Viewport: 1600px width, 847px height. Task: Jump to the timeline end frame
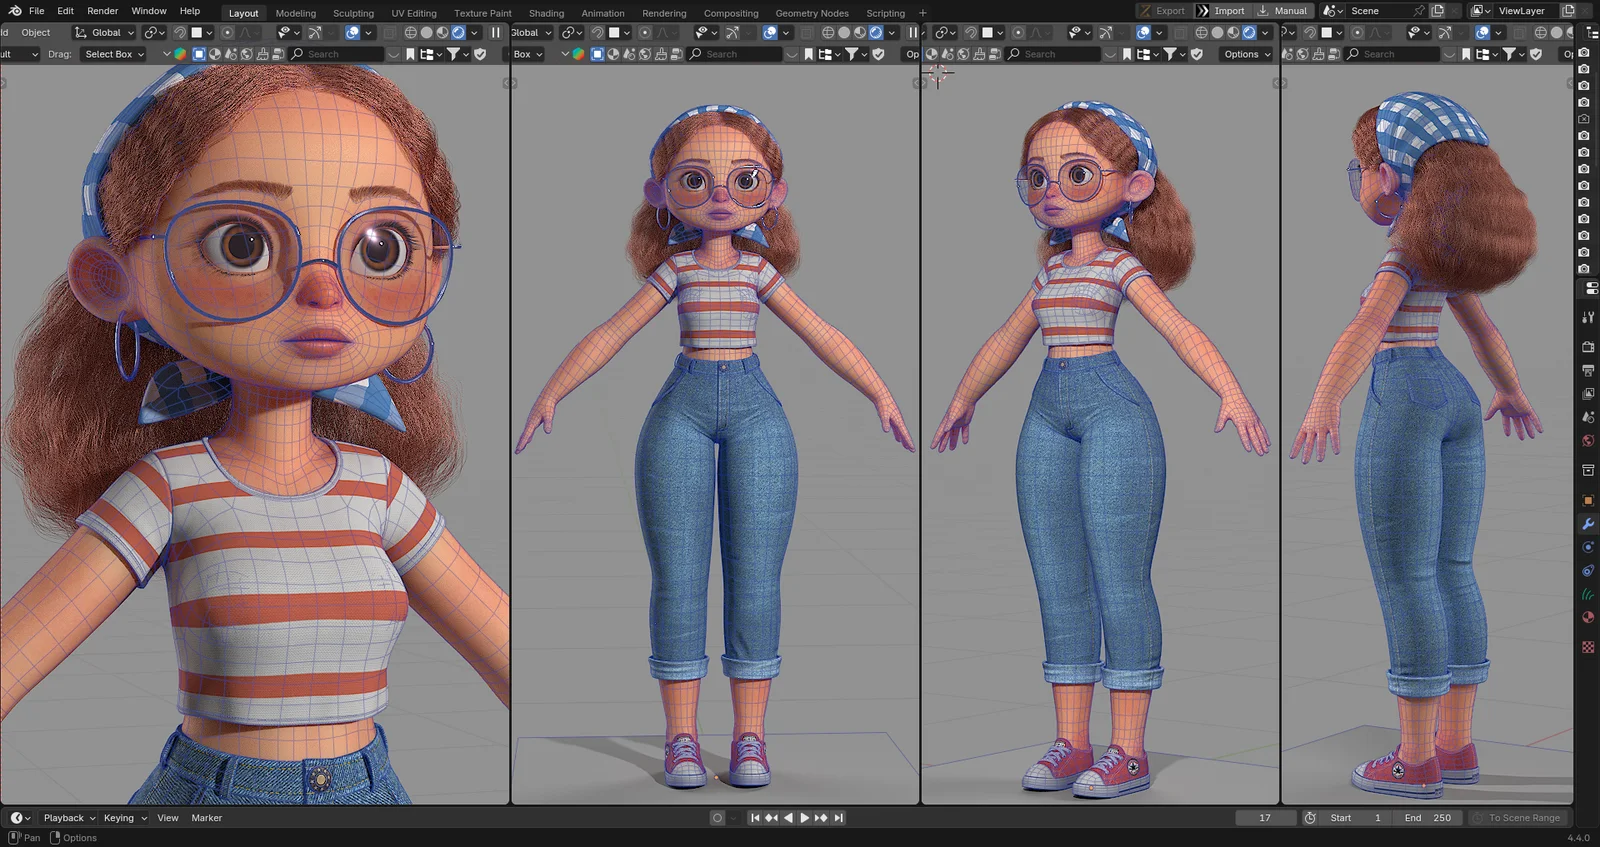click(x=839, y=818)
